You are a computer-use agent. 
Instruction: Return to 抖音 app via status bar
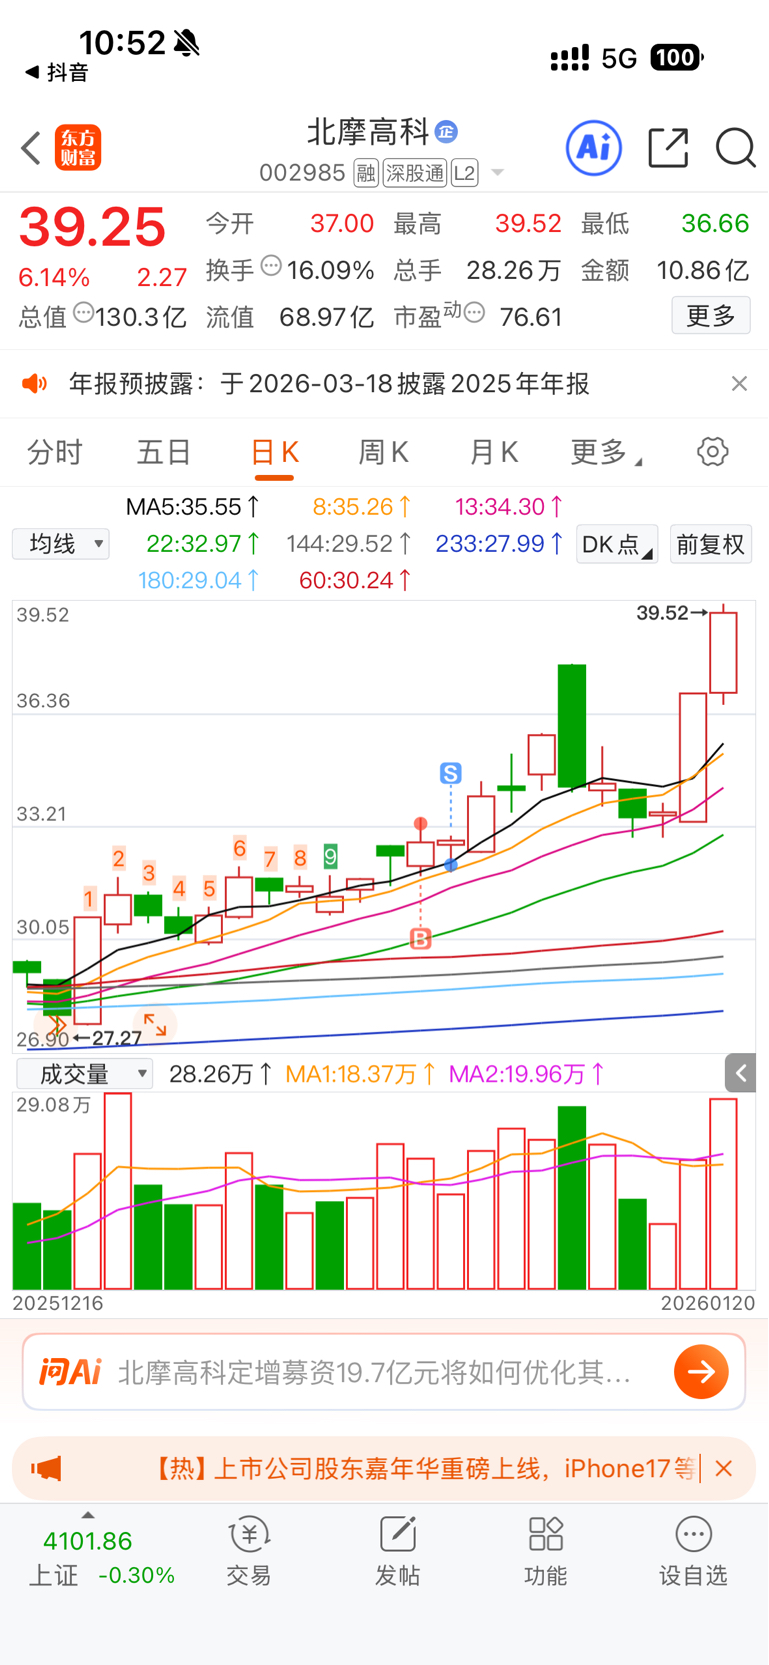tap(57, 72)
